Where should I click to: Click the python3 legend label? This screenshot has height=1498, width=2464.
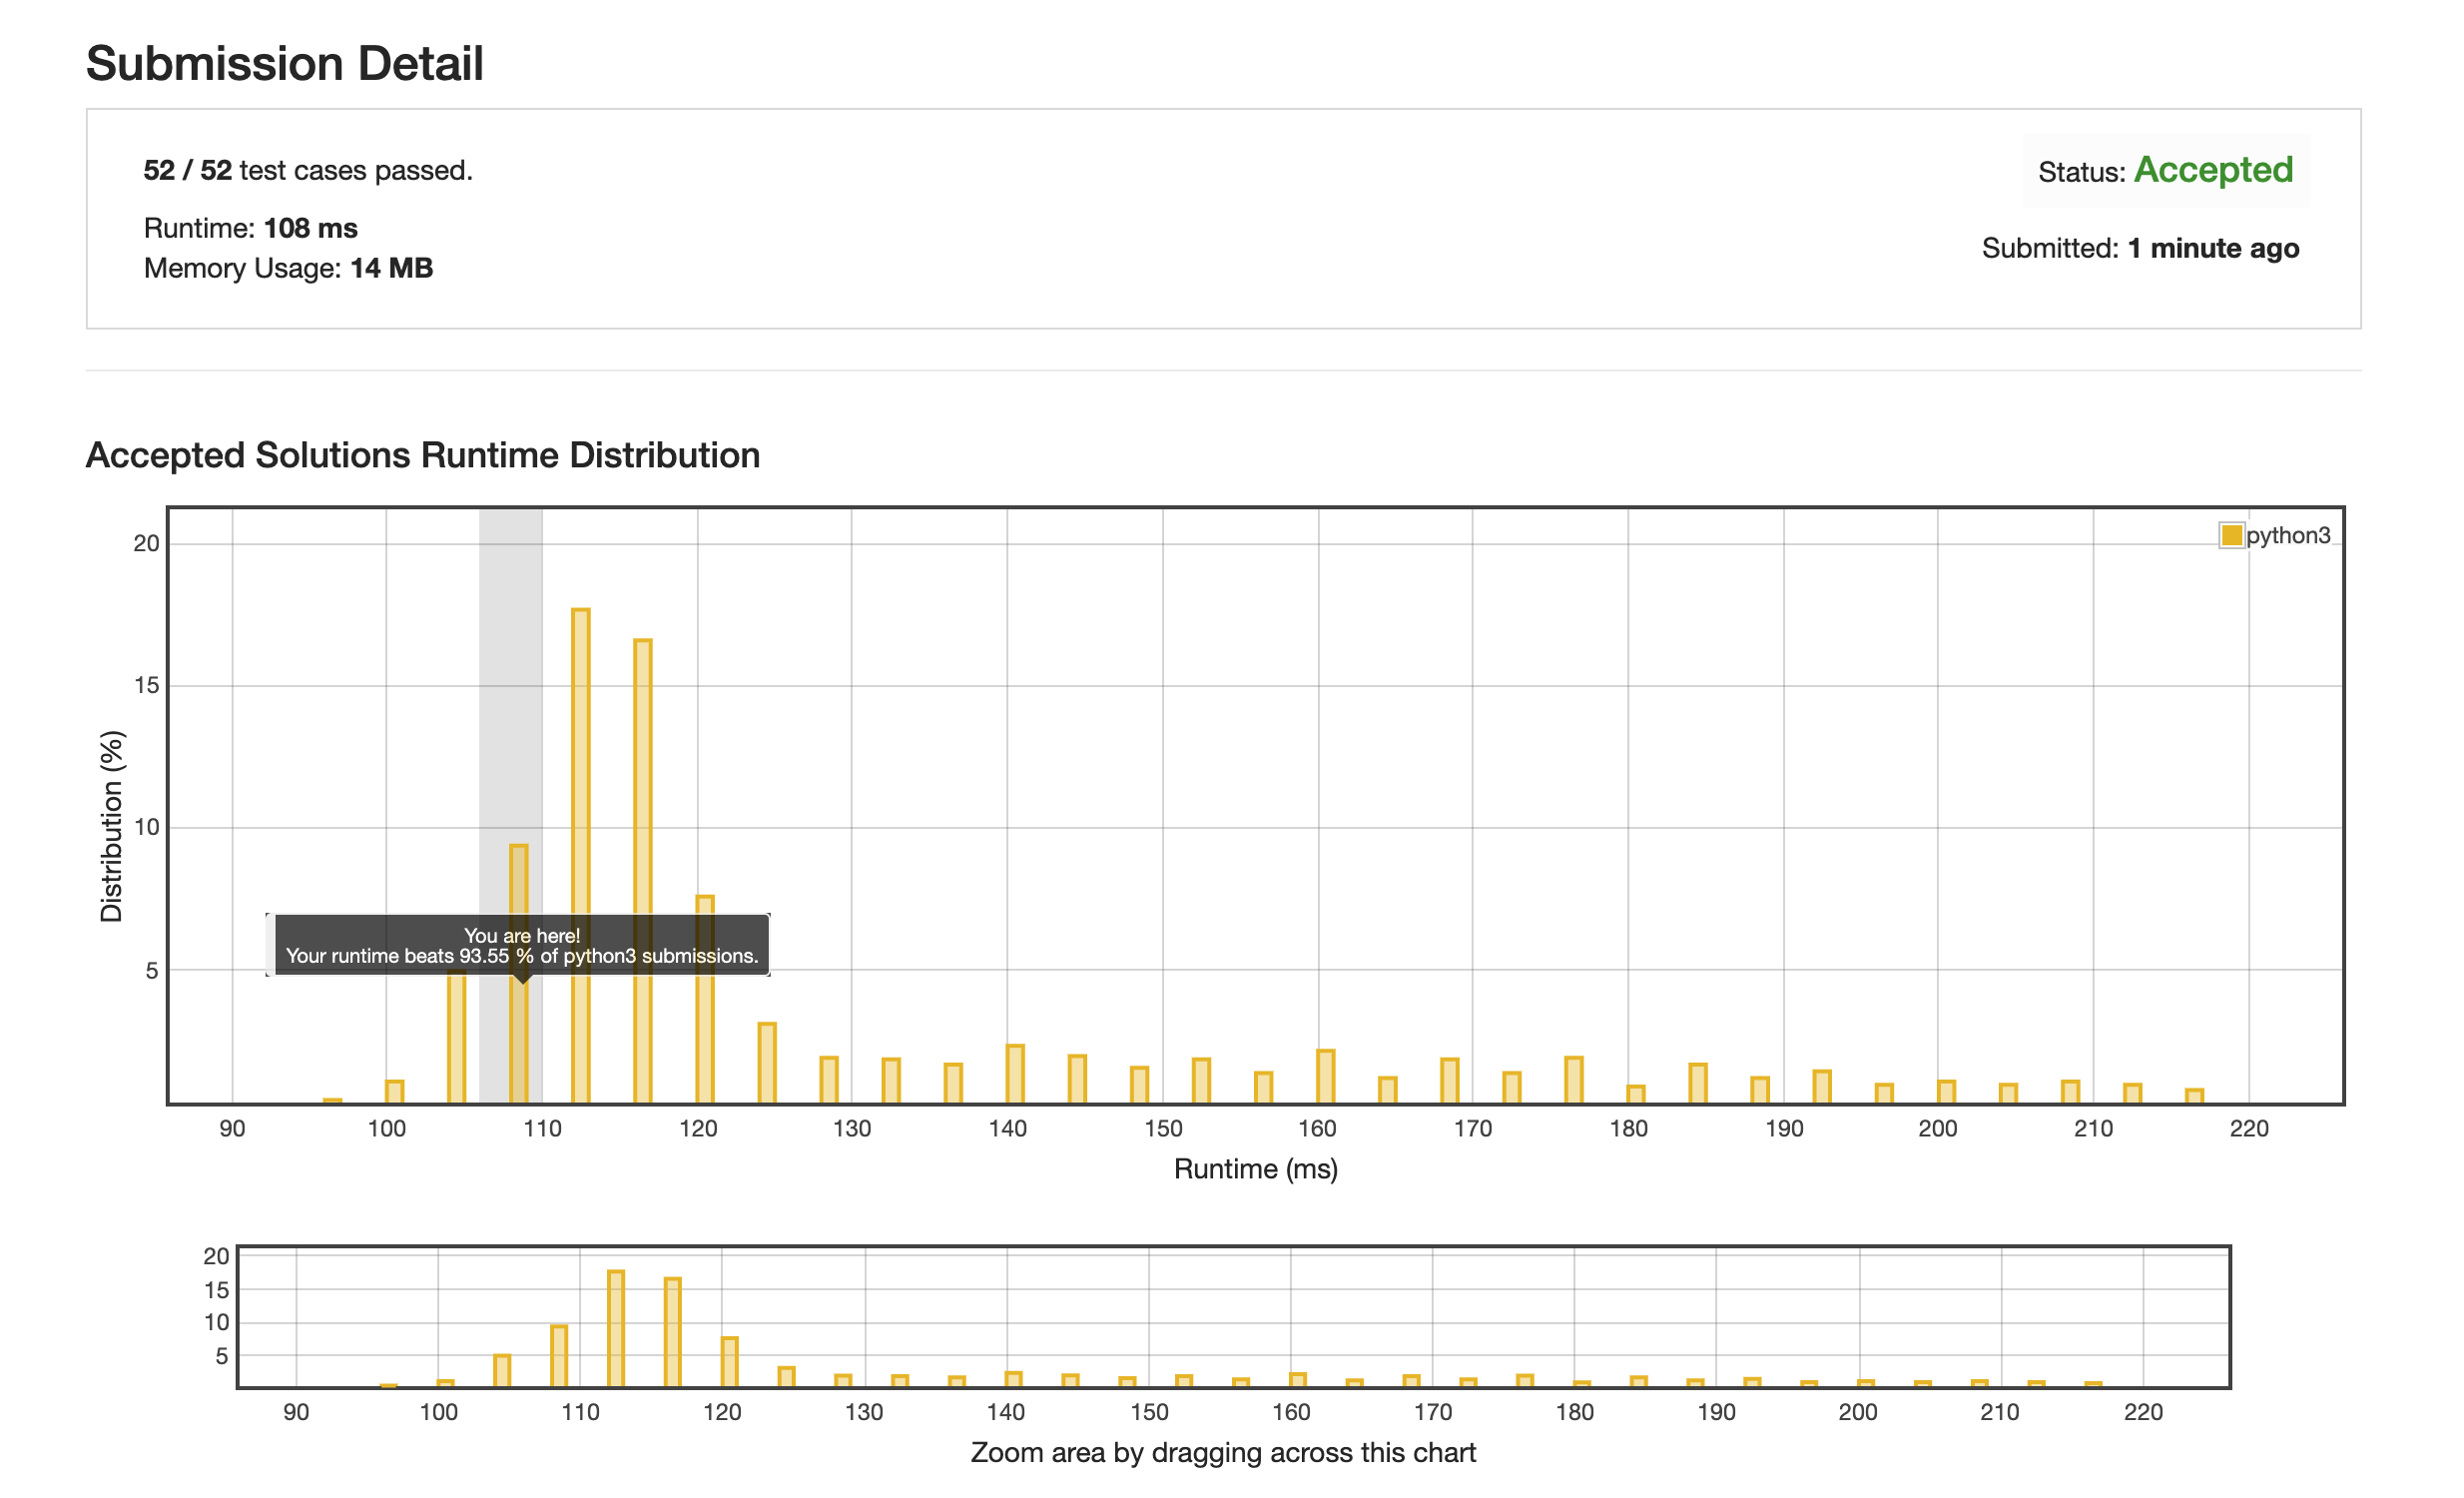point(2288,536)
